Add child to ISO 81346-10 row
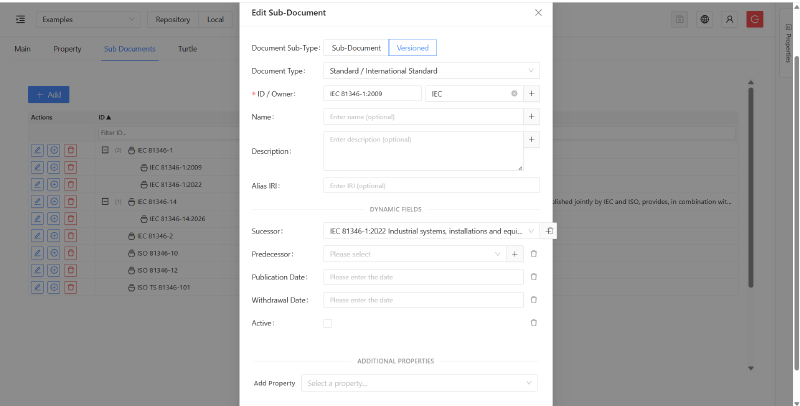Image resolution: width=800 pixels, height=406 pixels. [54, 253]
